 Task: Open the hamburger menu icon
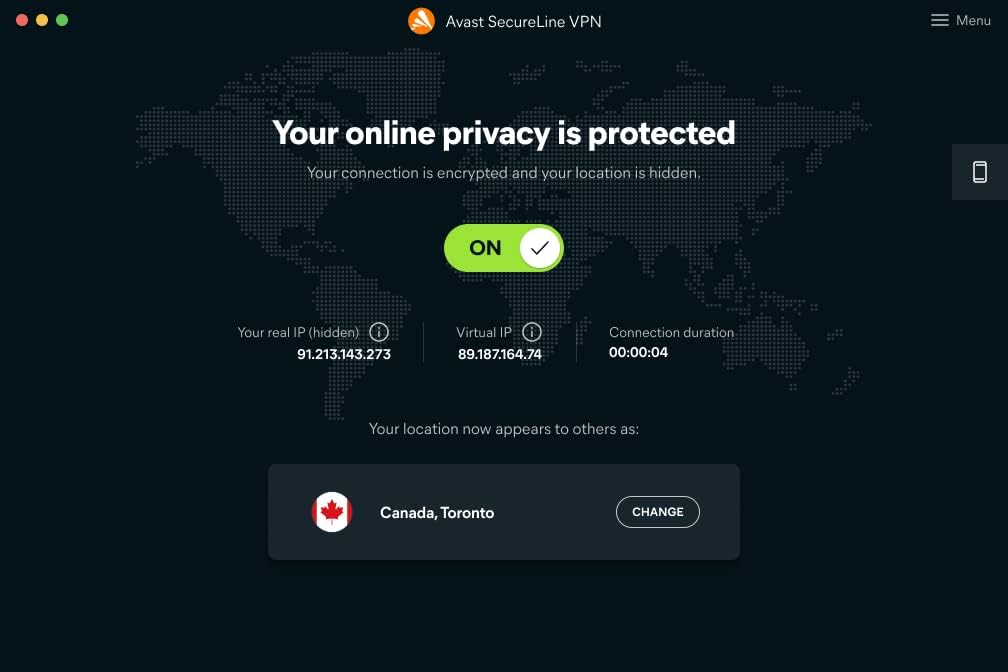click(939, 21)
